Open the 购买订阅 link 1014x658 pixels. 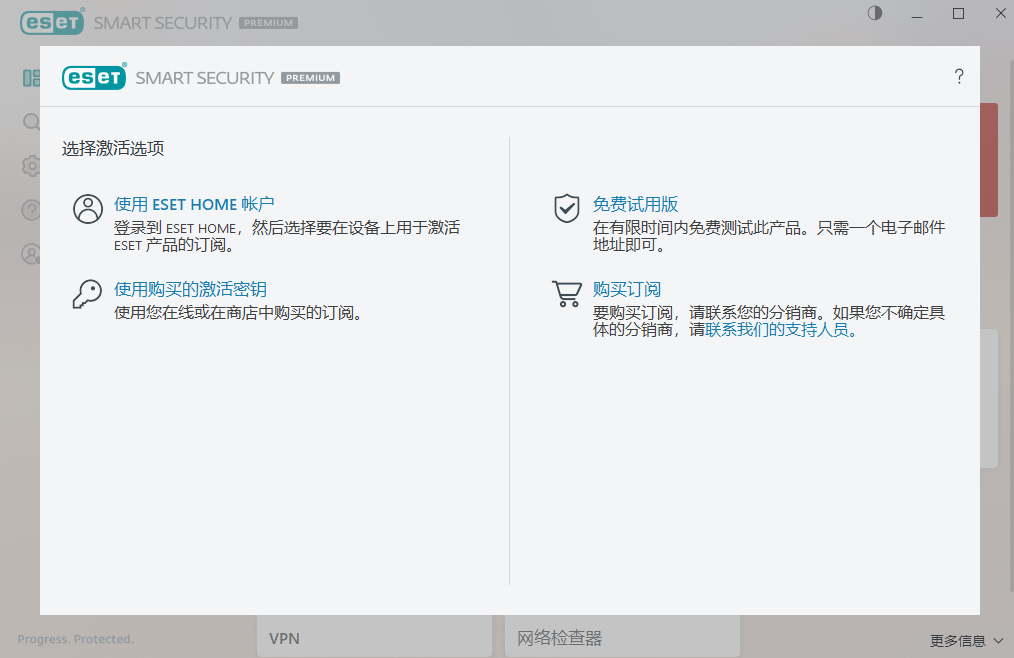pyautogui.click(x=627, y=289)
